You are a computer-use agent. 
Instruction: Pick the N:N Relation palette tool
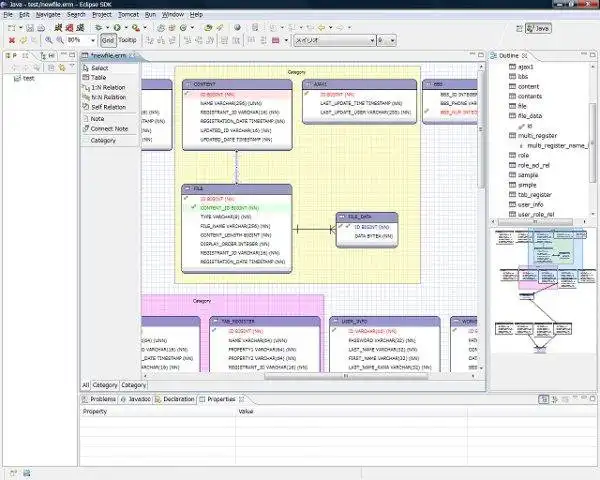(x=108, y=97)
